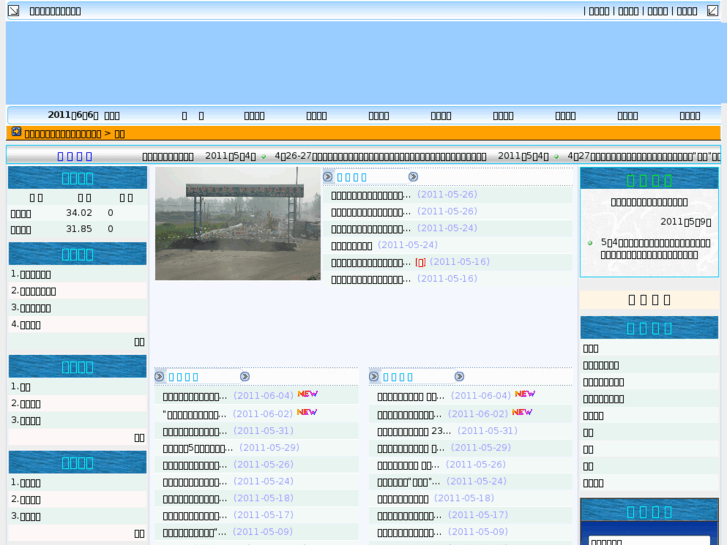
Task: Click the beige banner heading in the sidebar
Action: 649,300
